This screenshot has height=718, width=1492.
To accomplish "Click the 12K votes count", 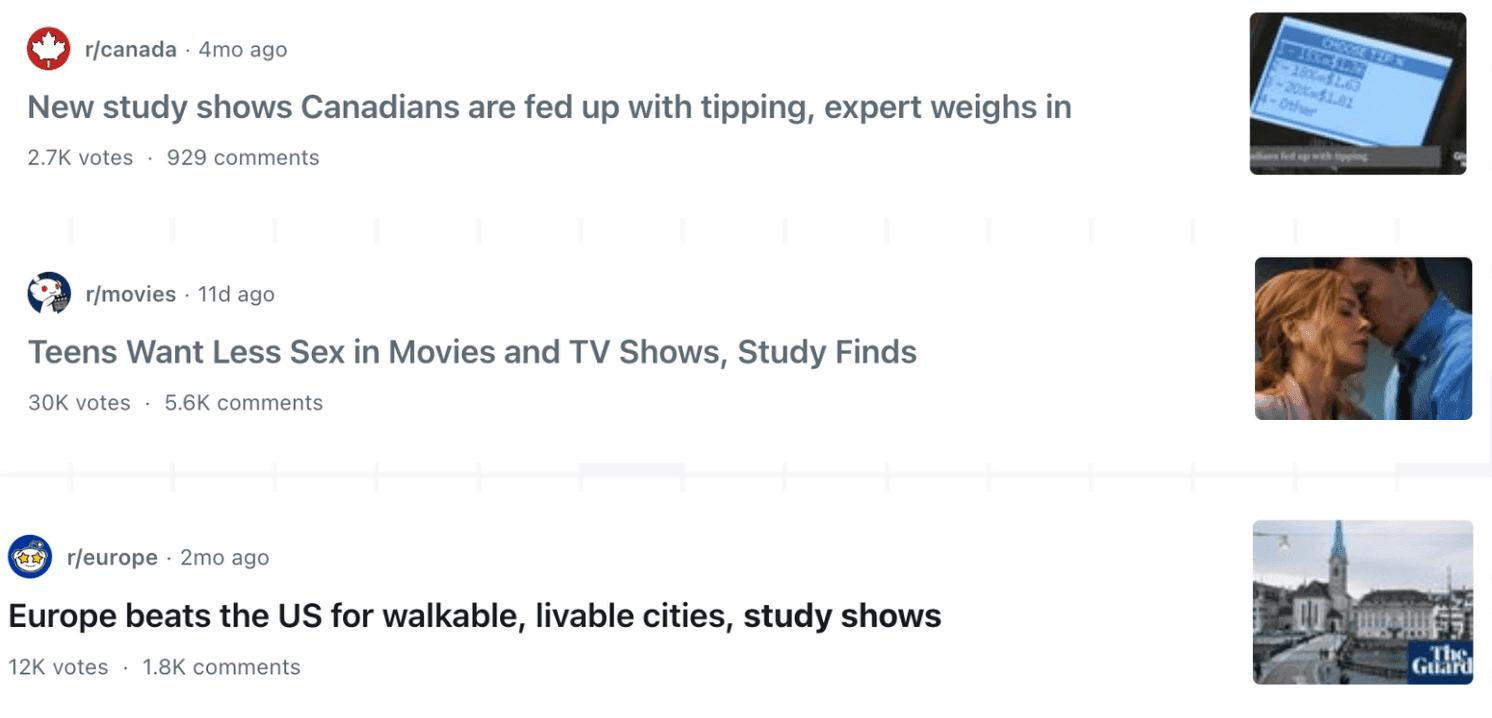I will pyautogui.click(x=58, y=667).
